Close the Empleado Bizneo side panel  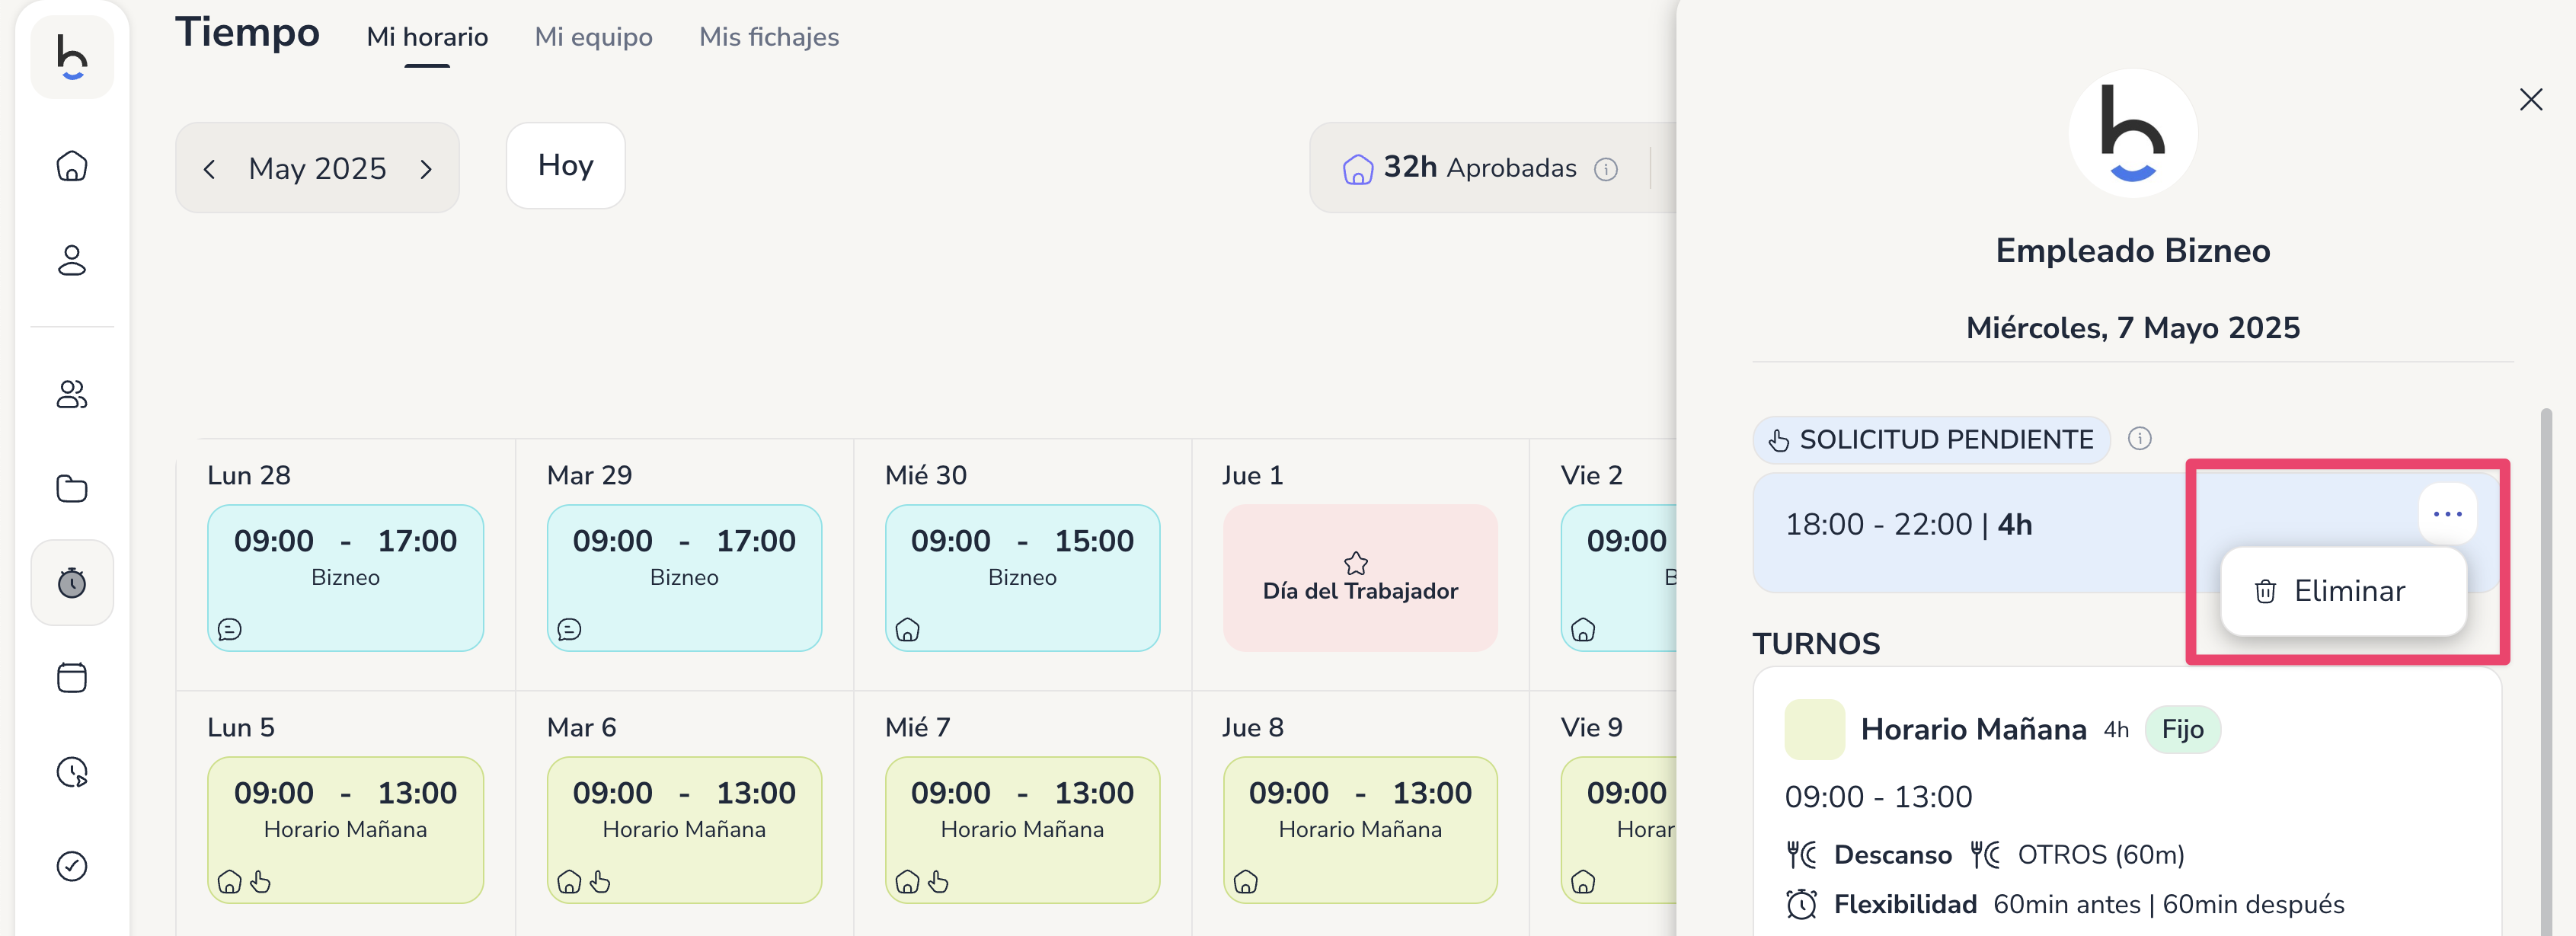pyautogui.click(x=2530, y=100)
